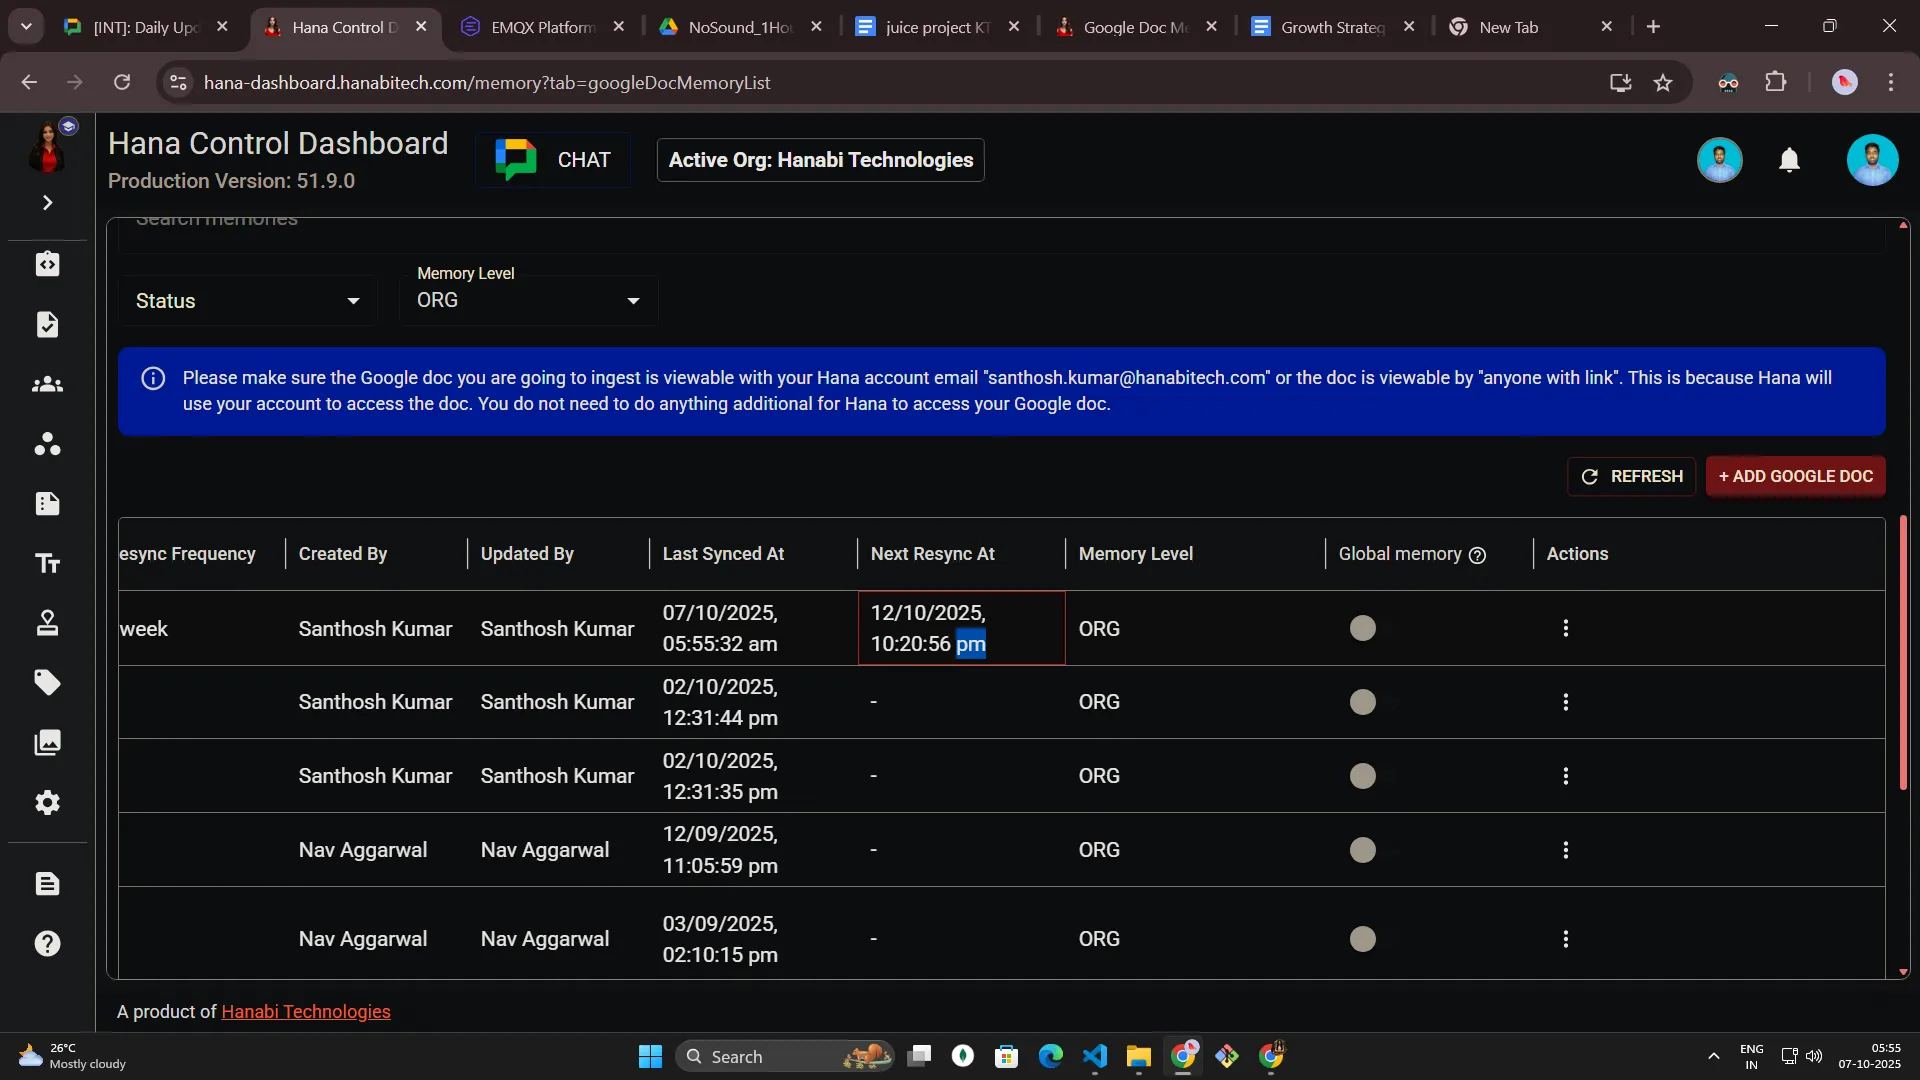
Task: Click the ADD GOOGLE DOC button
Action: pyautogui.click(x=1795, y=476)
